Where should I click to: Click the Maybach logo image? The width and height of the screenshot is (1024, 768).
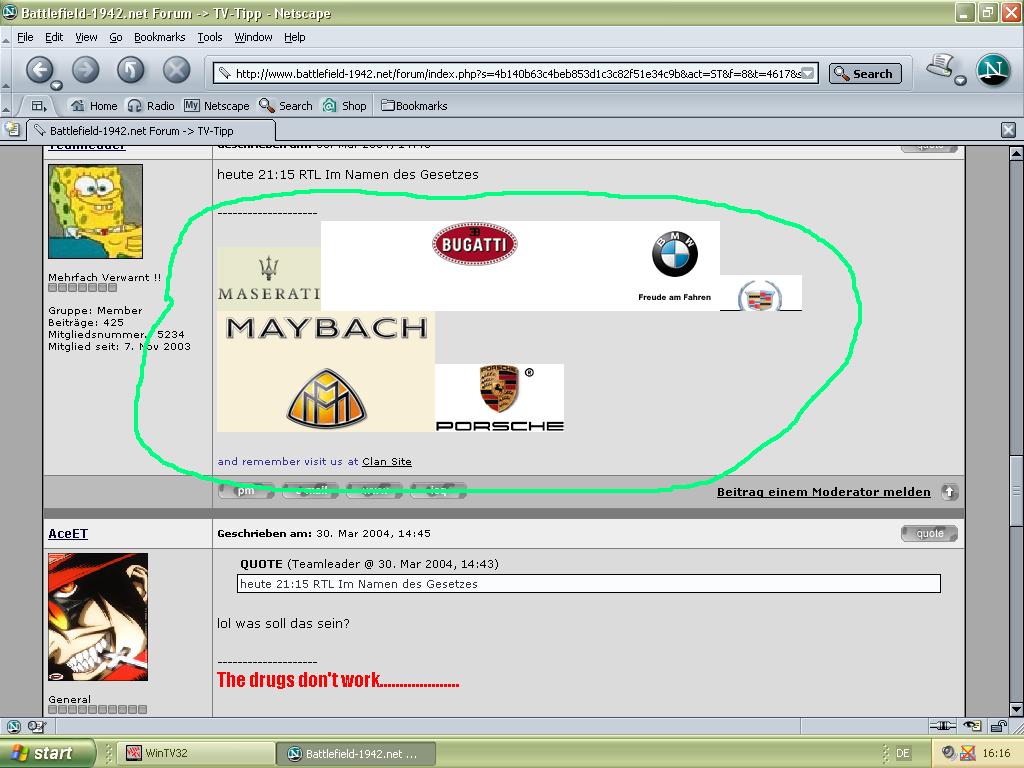tap(326, 372)
